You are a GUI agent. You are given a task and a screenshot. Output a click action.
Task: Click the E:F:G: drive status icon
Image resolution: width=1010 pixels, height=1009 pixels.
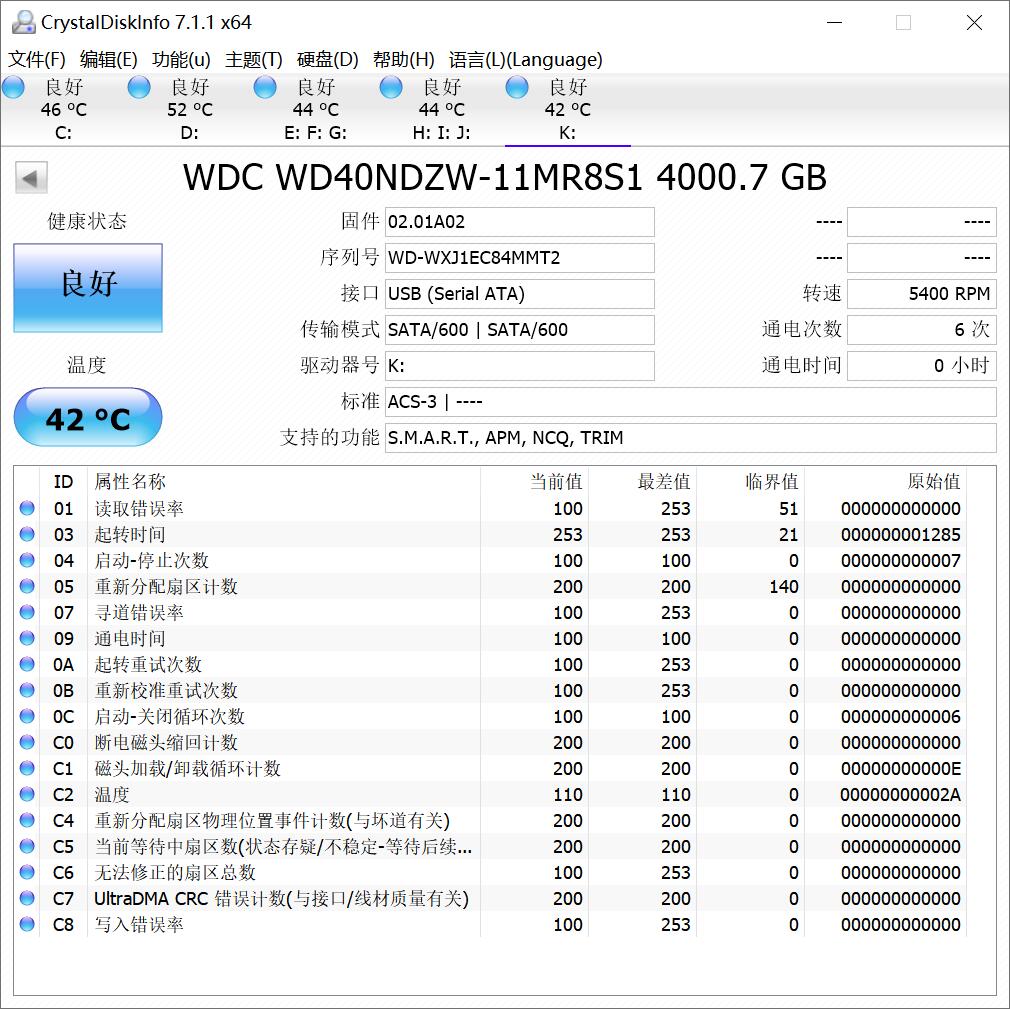point(265,87)
